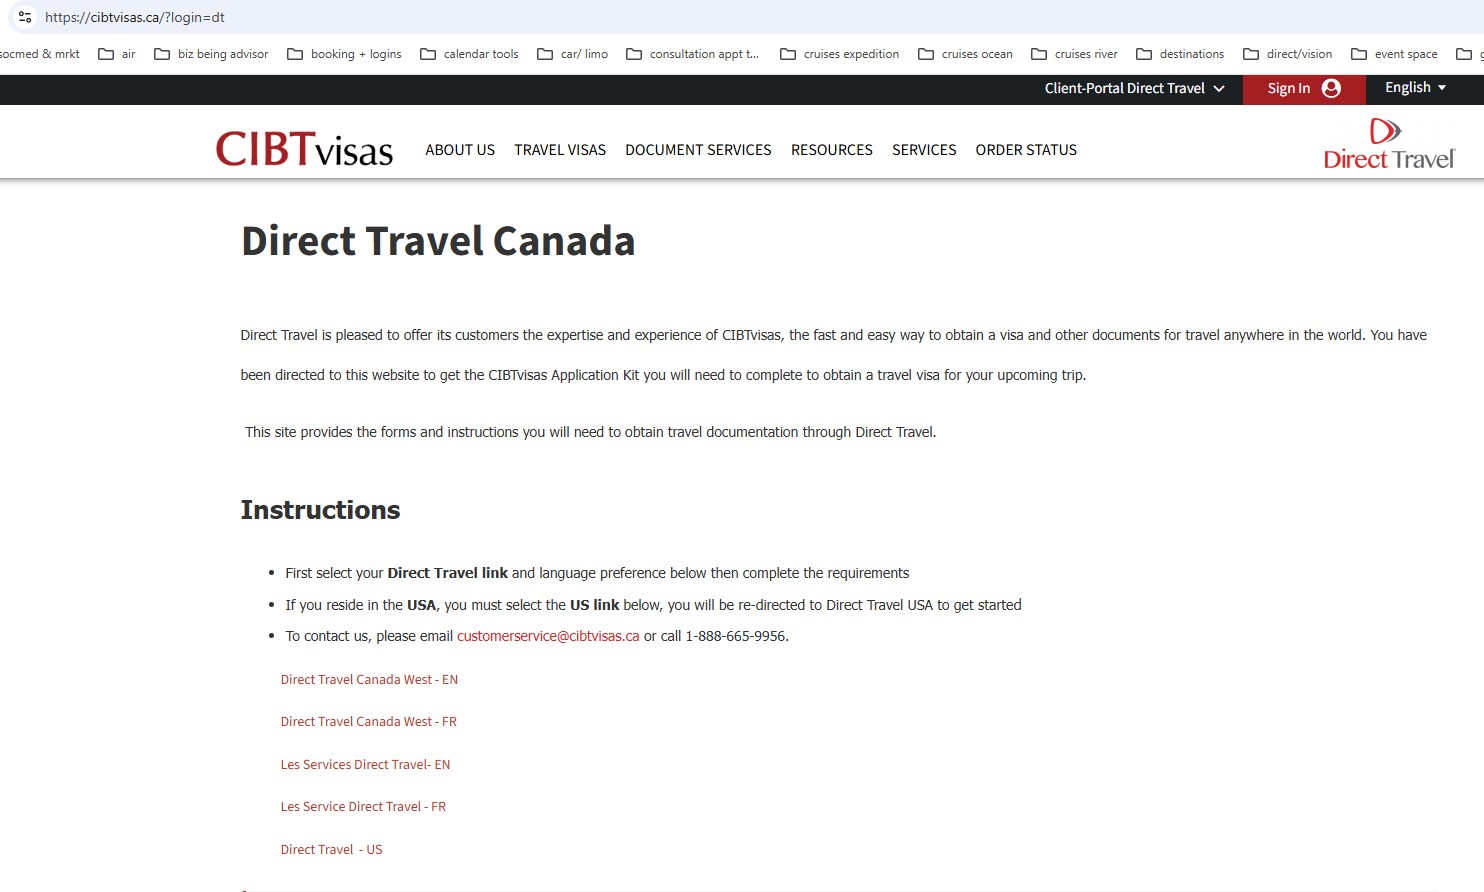The width and height of the screenshot is (1484, 892).
Task: Open the cruises expedition bookmark folder
Action: point(839,54)
